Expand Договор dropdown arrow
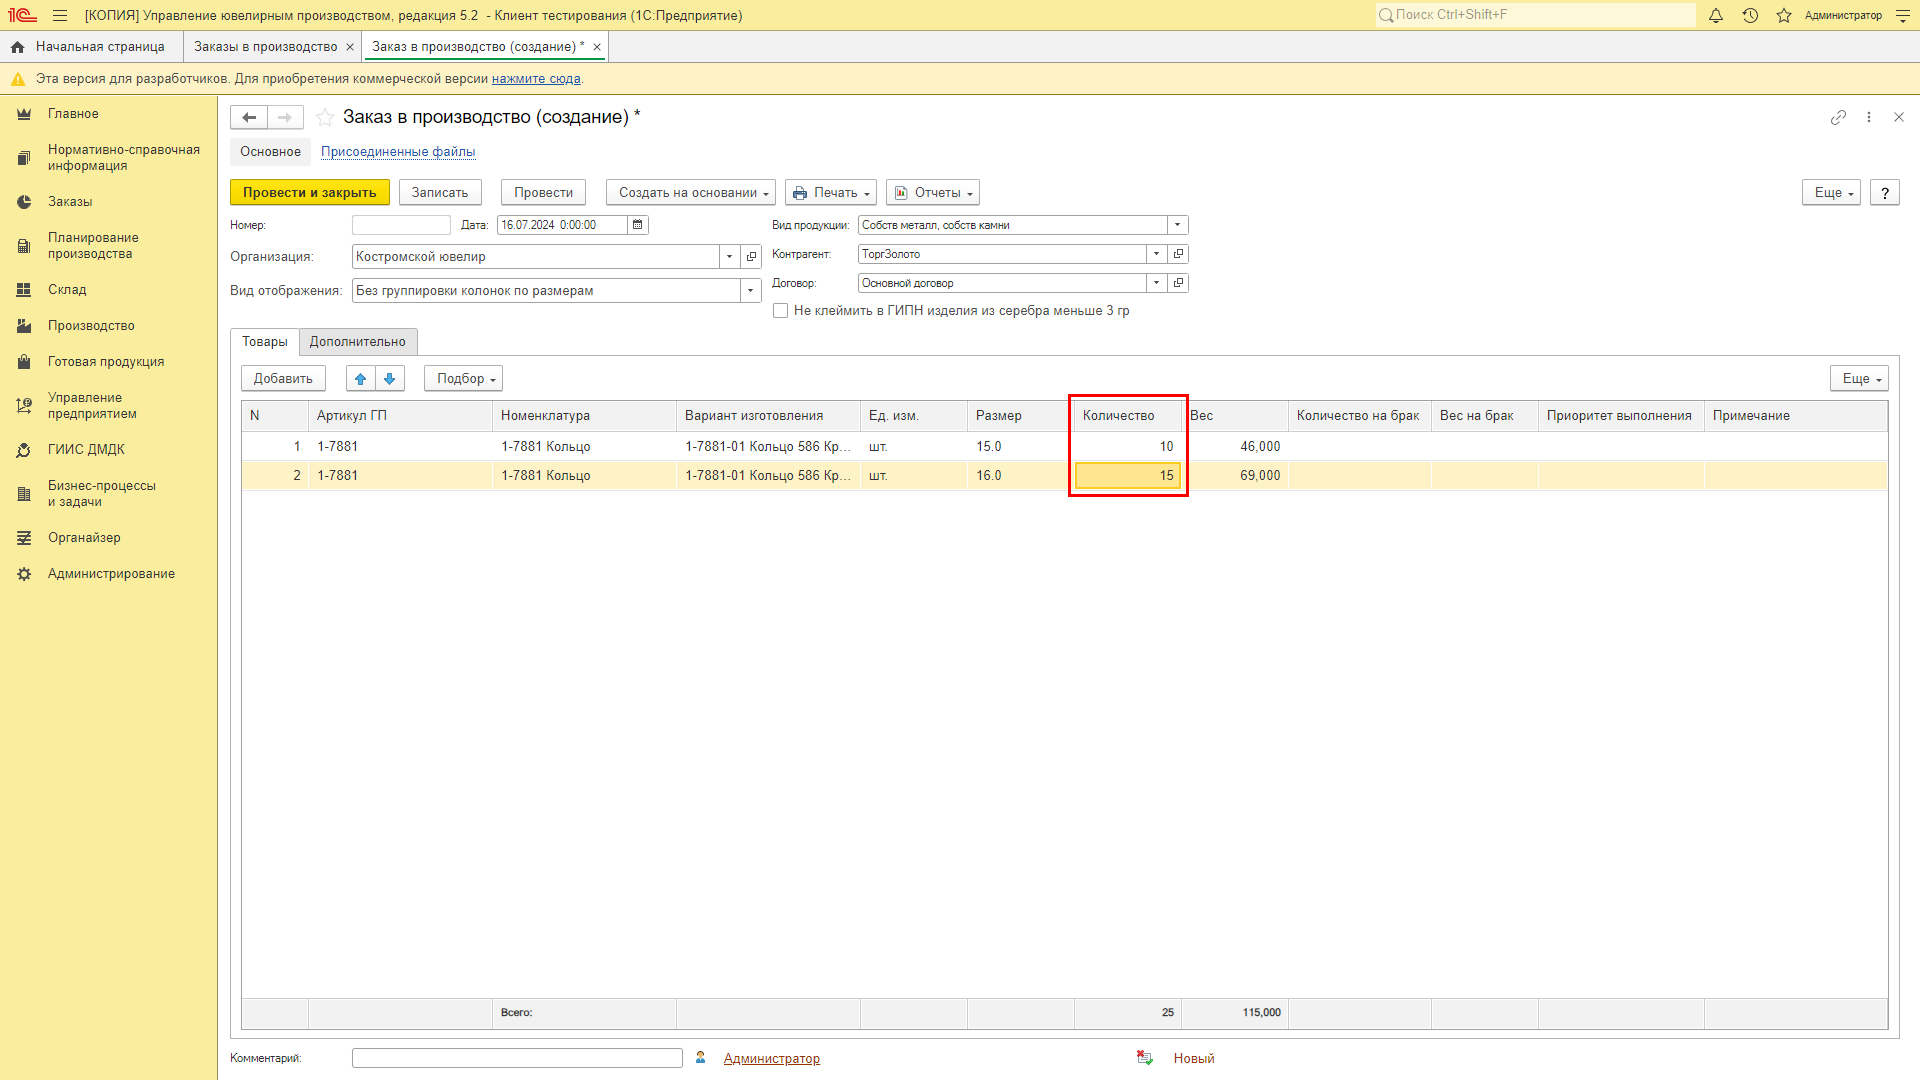 [x=1157, y=283]
